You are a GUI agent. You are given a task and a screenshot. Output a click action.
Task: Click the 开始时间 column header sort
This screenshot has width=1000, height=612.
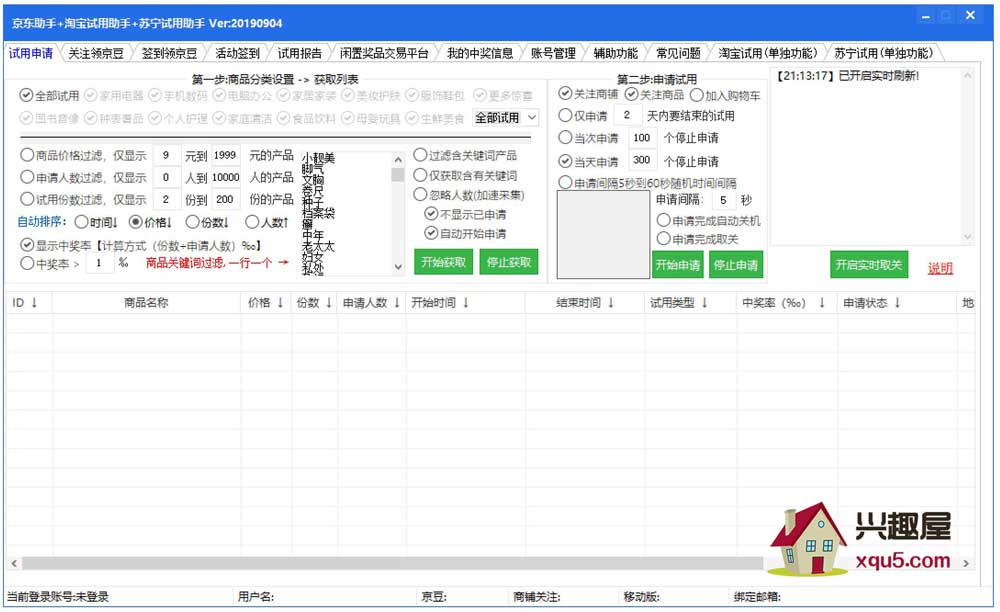coord(439,302)
